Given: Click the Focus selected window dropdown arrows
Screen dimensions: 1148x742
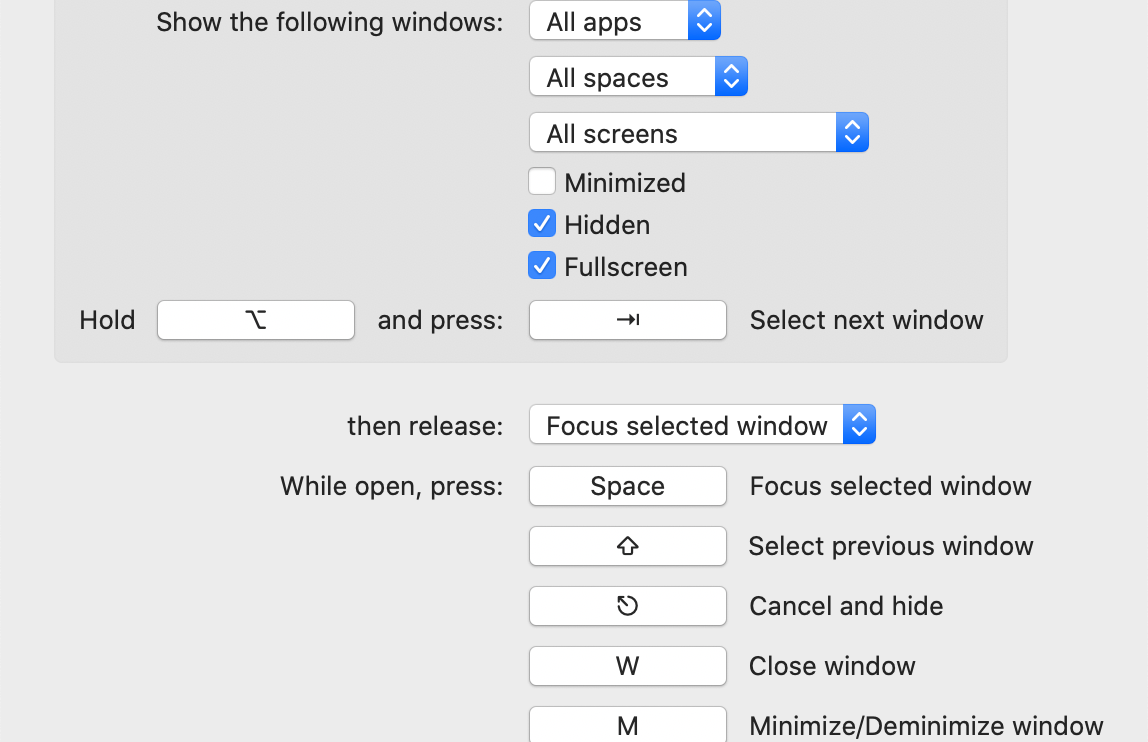Looking at the screenshot, I should click(x=859, y=425).
